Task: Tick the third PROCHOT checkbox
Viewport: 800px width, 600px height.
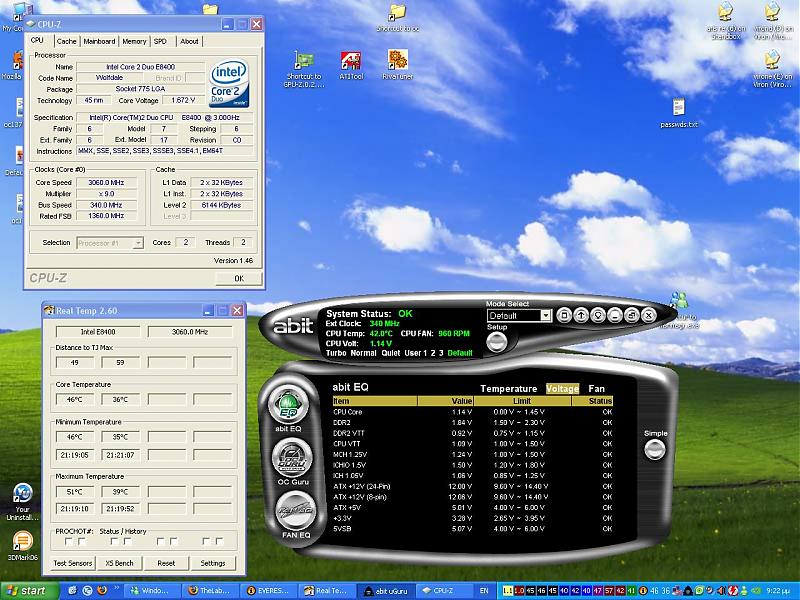Action: tap(115, 541)
